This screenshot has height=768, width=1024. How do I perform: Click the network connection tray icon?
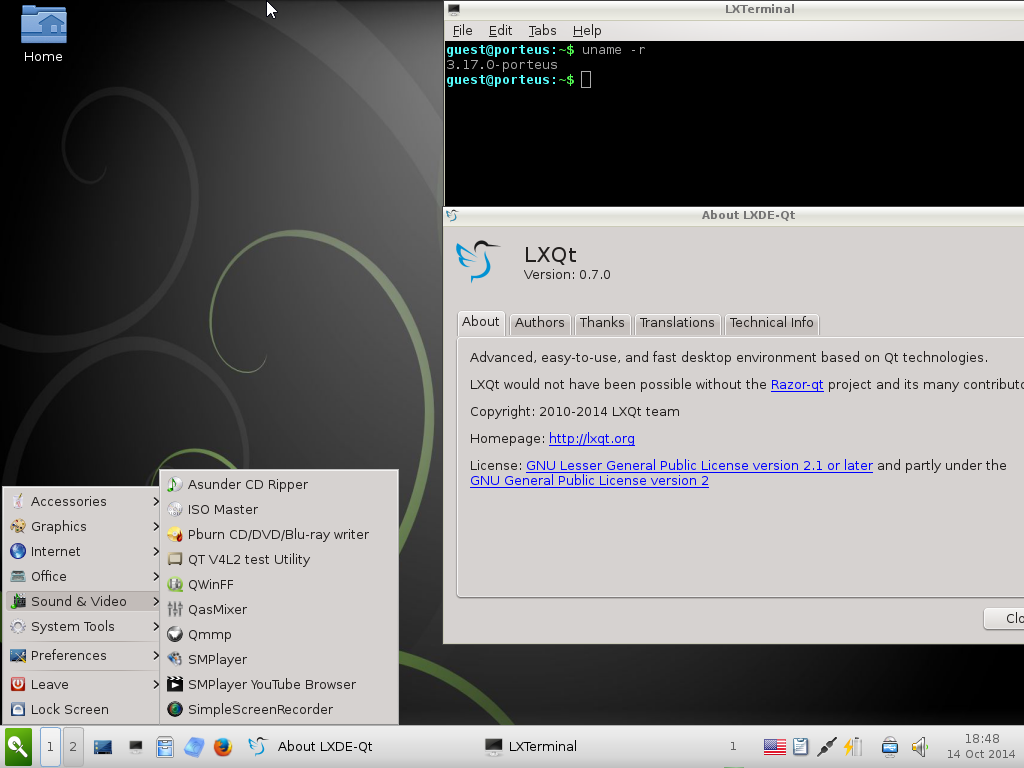(x=826, y=746)
